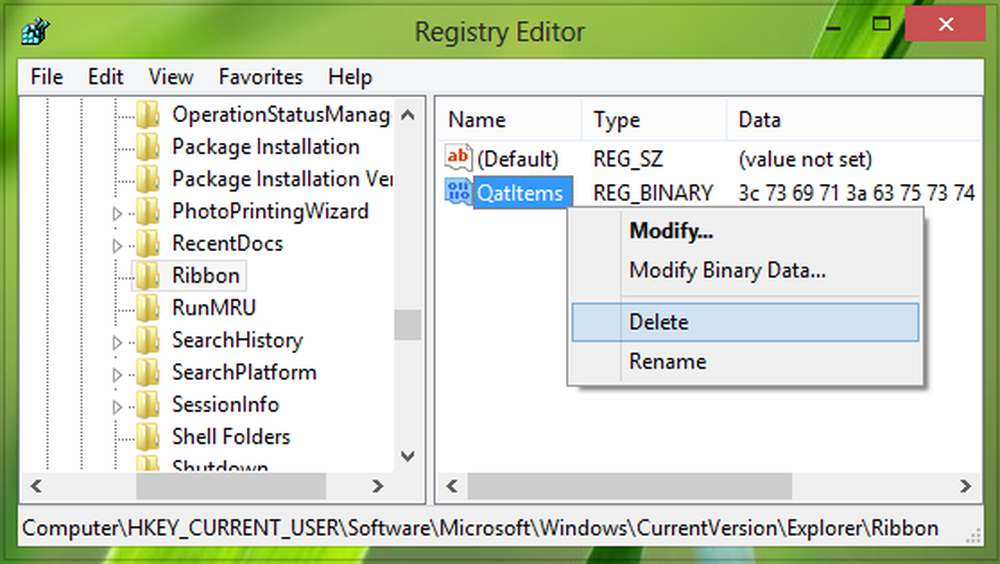Click the Ribbon folder icon
The image size is (1000, 564).
pos(148,275)
